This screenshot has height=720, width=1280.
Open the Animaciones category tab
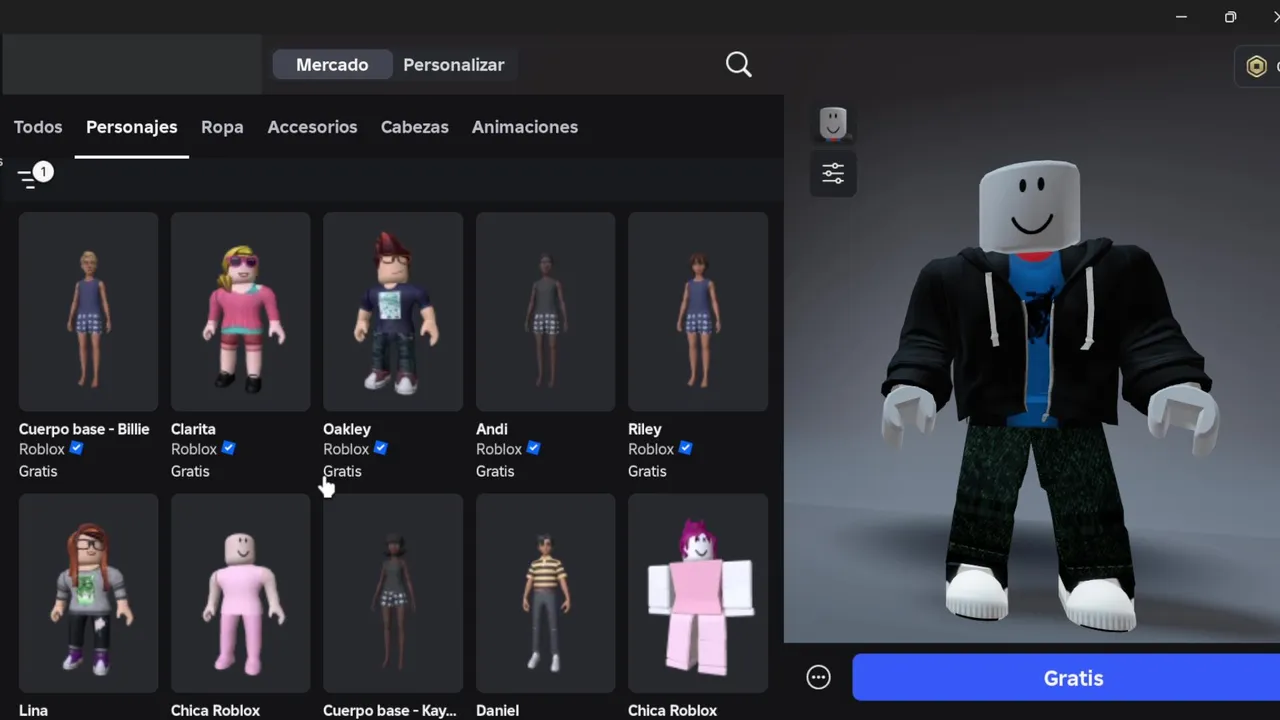[525, 127]
